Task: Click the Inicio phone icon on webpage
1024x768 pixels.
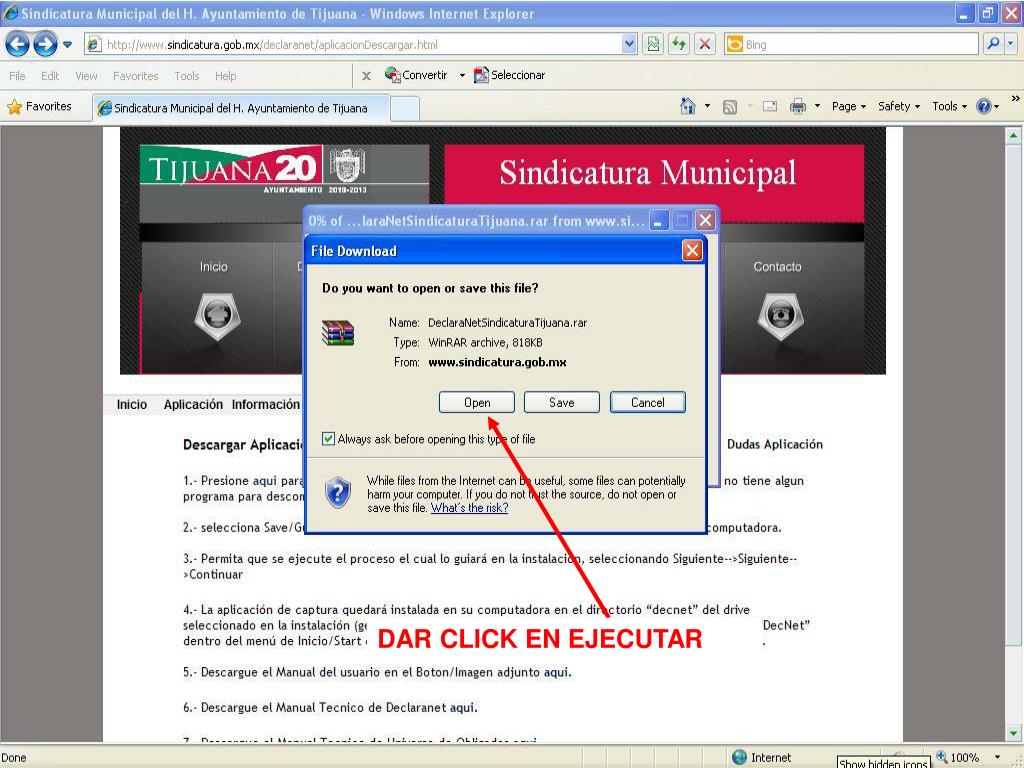Action: pos(217,317)
